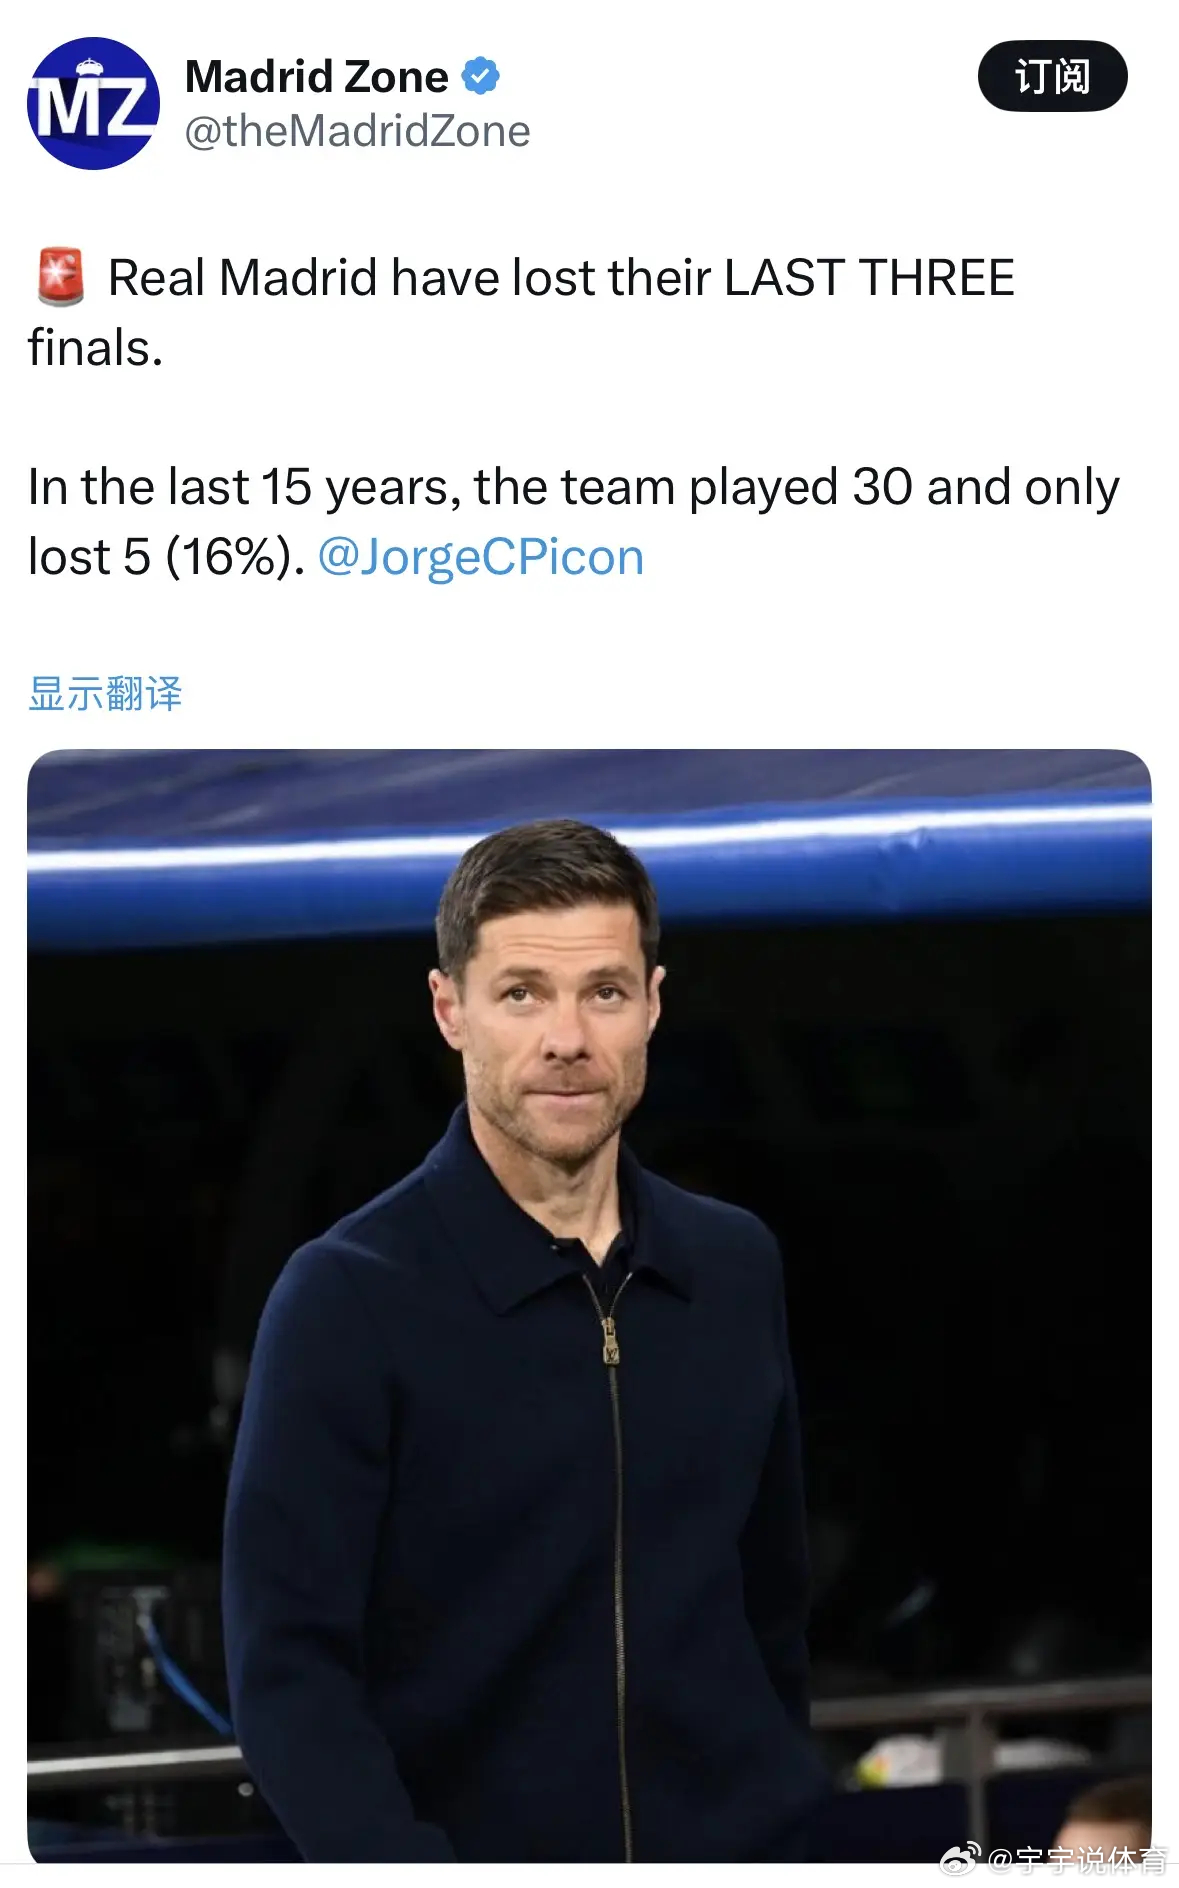Screen dimensions: 1179x1888
Task: Click the @宇宇说体育 watermark text
Action: [1078, 1859]
